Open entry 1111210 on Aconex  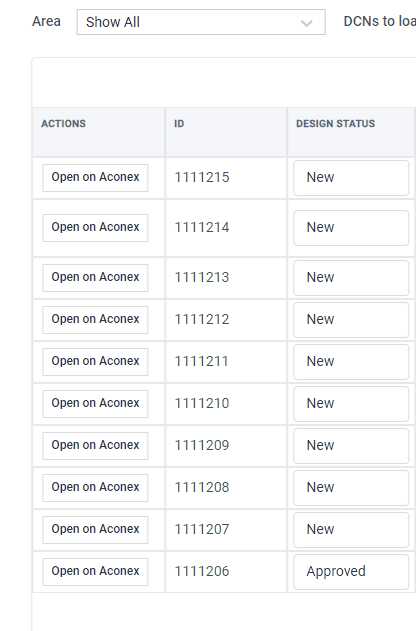(x=95, y=404)
